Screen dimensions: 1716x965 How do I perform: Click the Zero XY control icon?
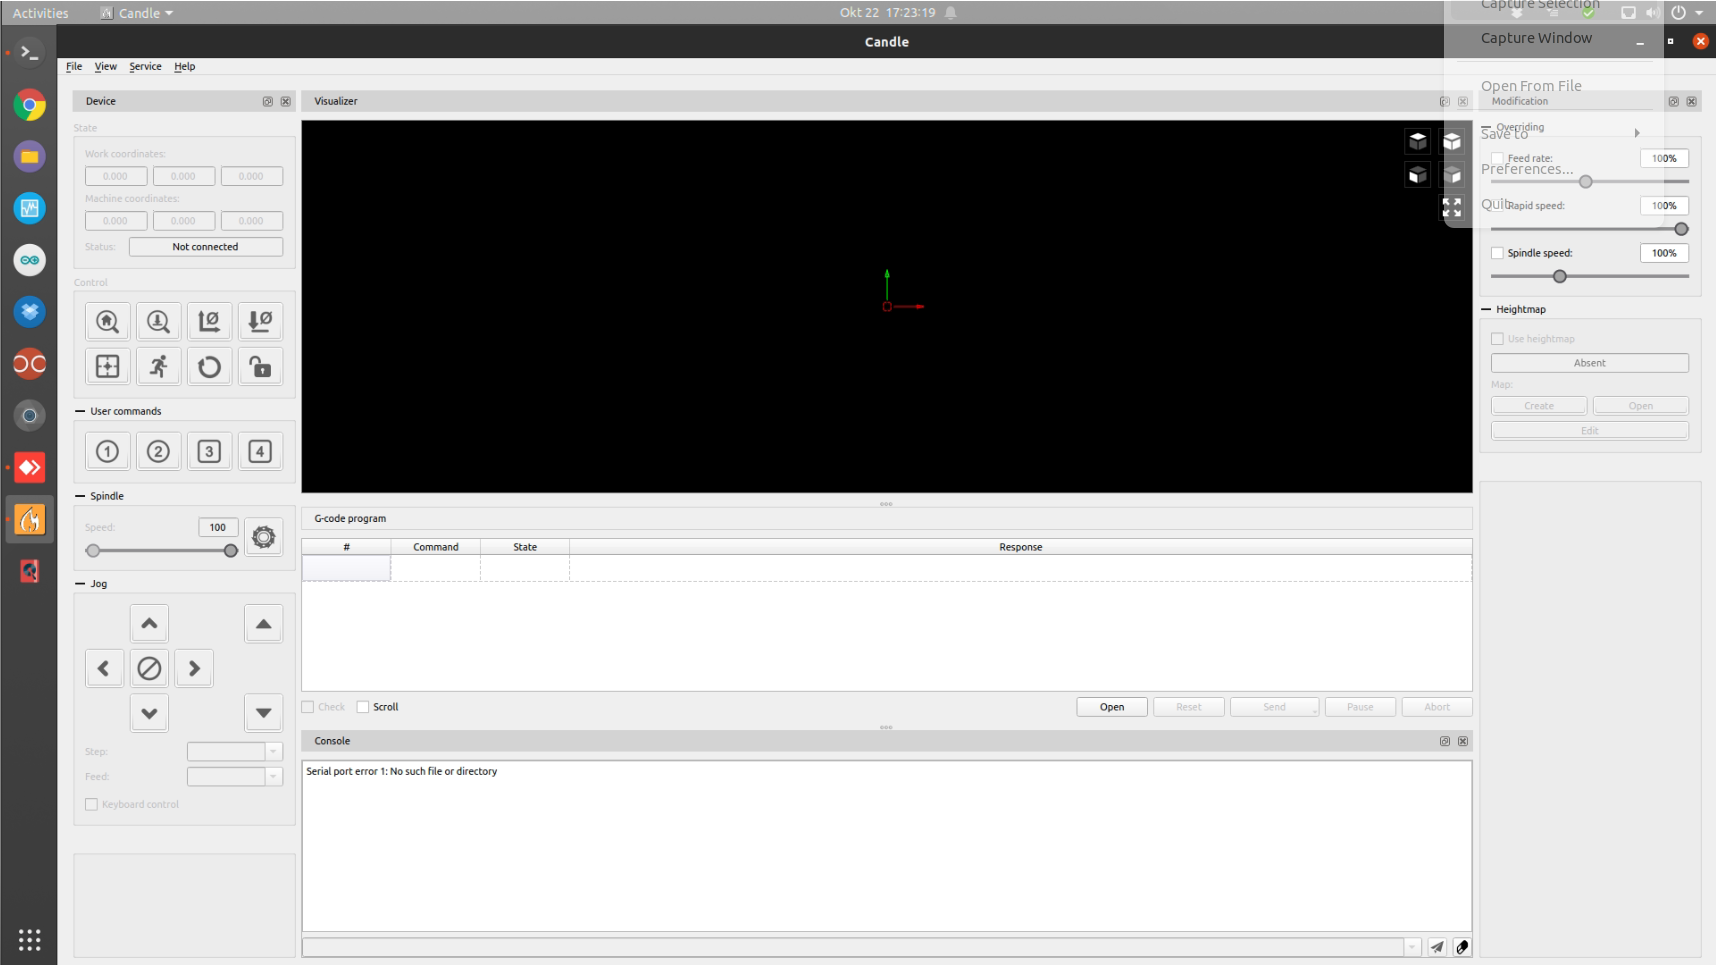click(x=209, y=321)
